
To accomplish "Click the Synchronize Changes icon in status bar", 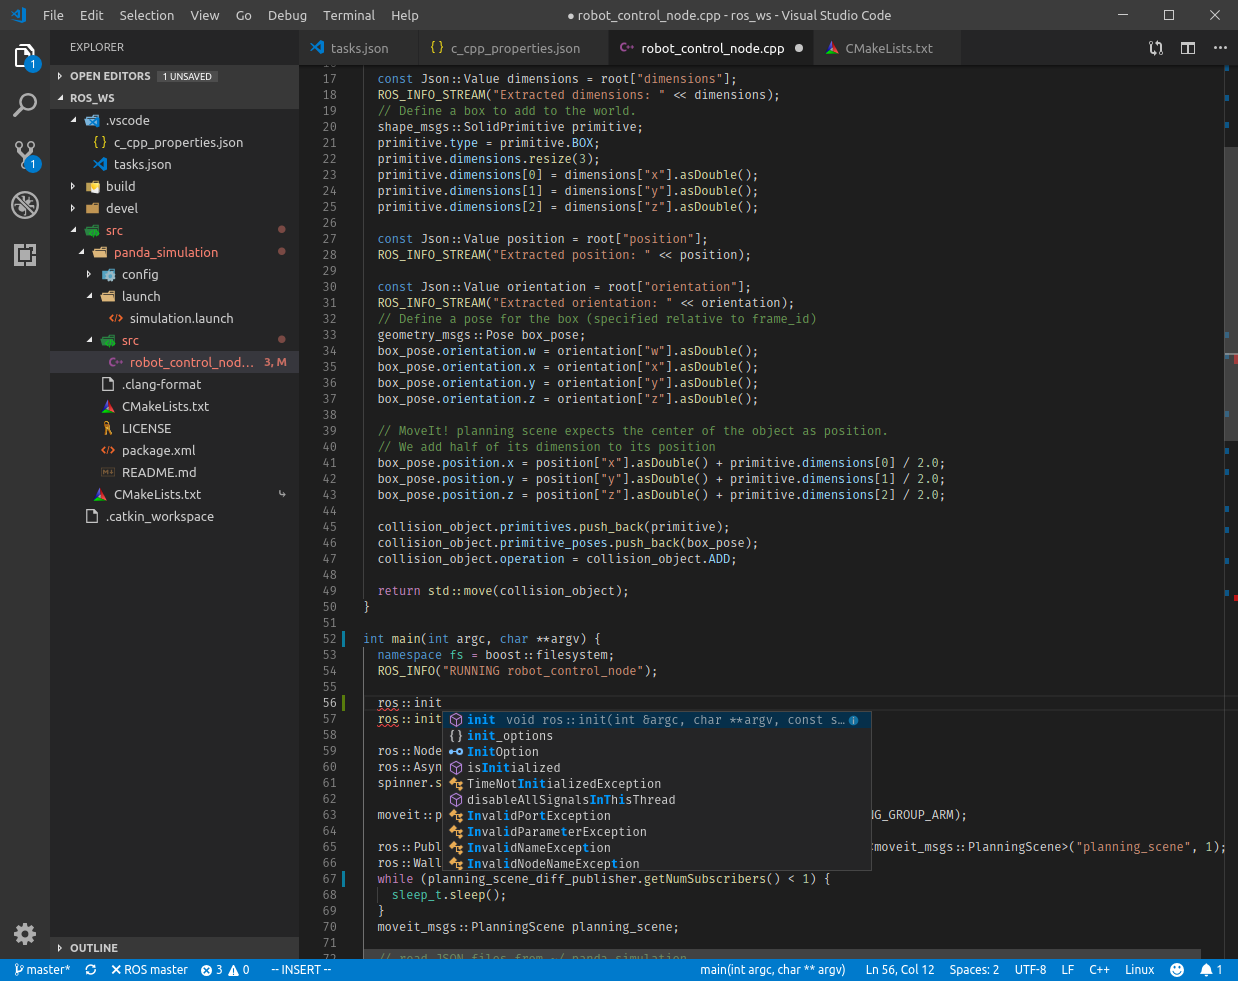I will pos(90,969).
